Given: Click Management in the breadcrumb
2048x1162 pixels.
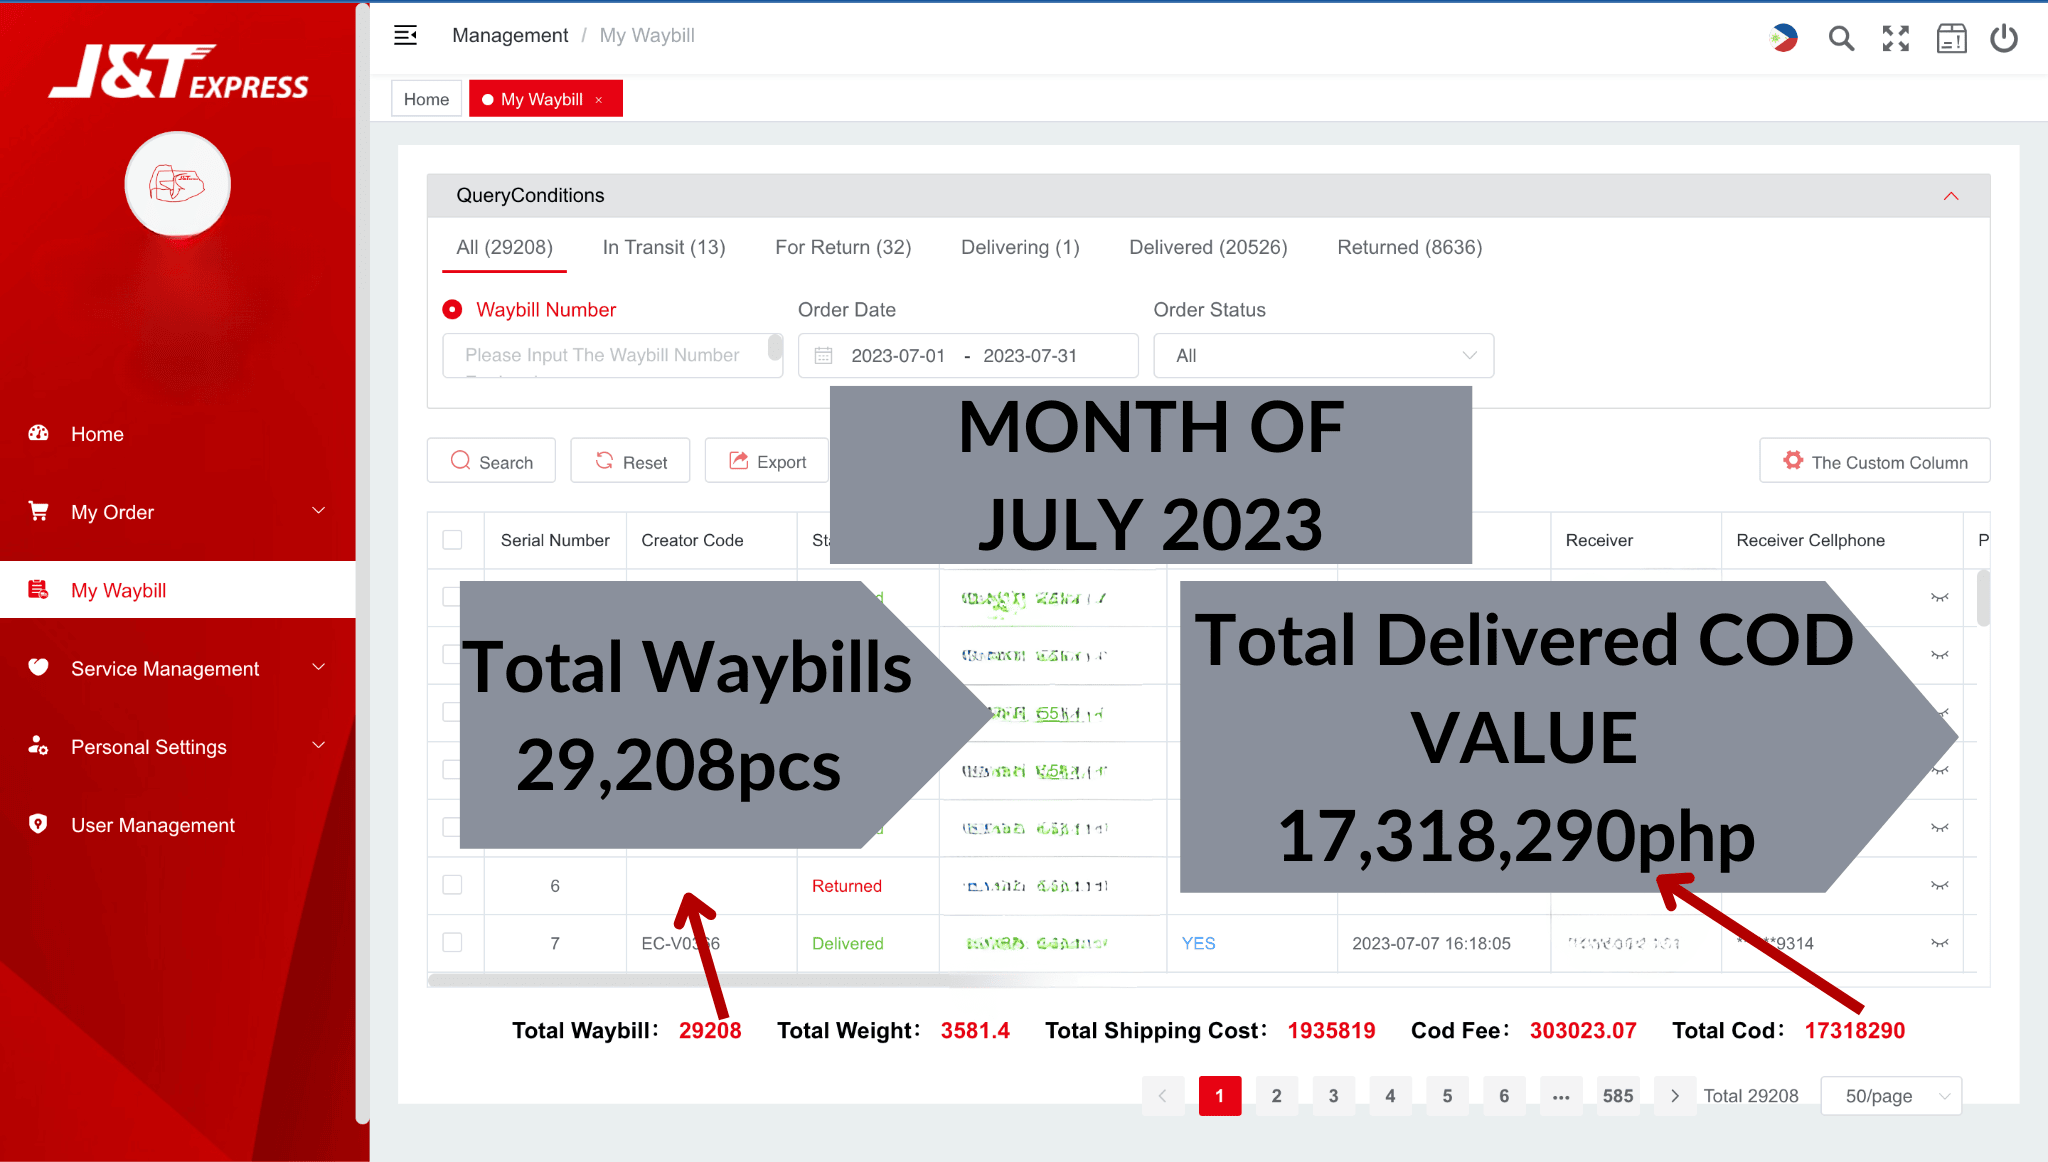Looking at the screenshot, I should click(x=510, y=35).
